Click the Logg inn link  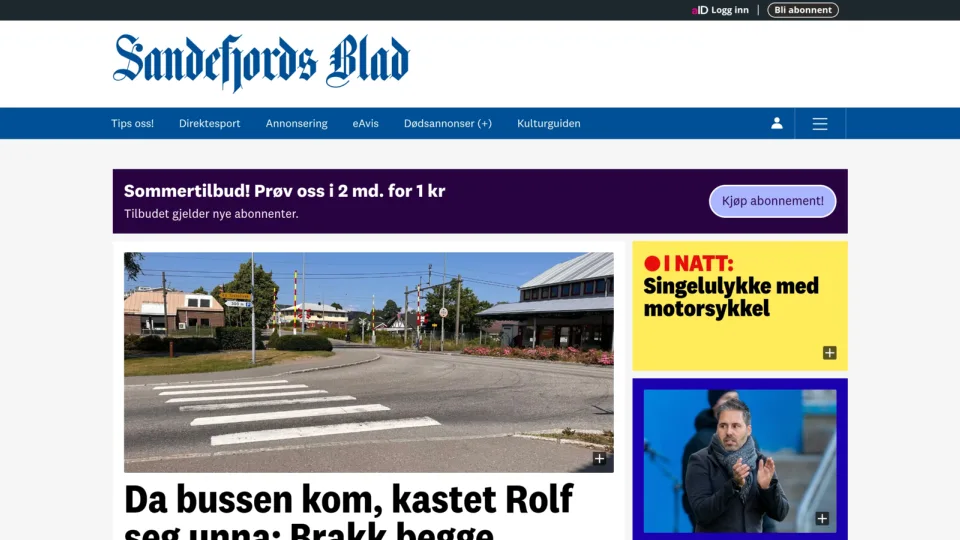(x=730, y=10)
